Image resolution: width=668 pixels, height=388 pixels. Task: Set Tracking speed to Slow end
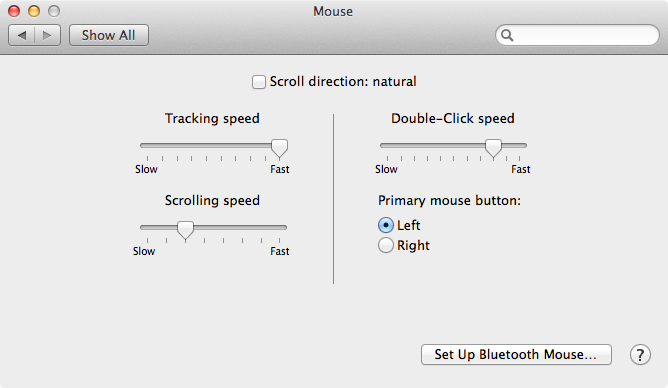tap(147, 146)
